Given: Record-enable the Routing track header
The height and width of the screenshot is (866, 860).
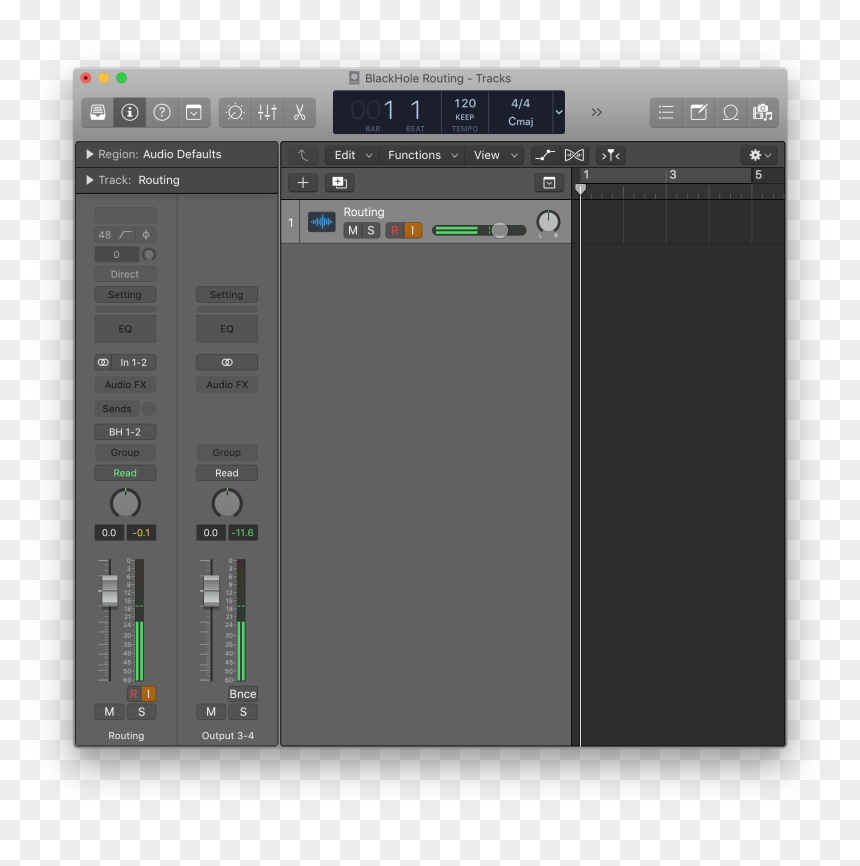Looking at the screenshot, I should tap(394, 230).
